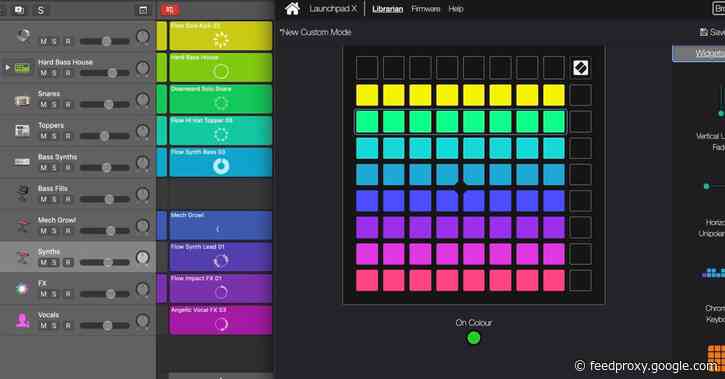The height and width of the screenshot is (379, 725).
Task: Click first green pad in Launchpad grid
Action: pos(367,122)
